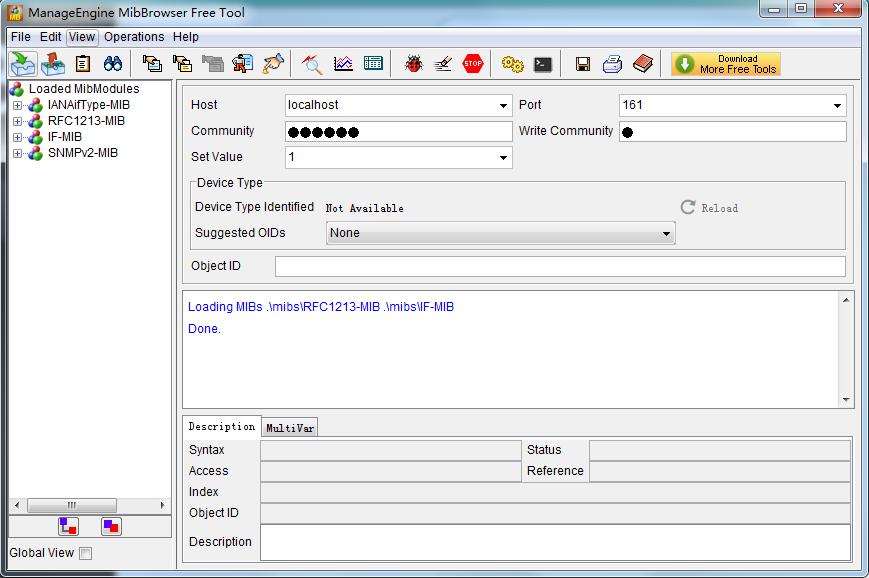
Task: Select the IF-MIB tree label
Action: point(65,137)
